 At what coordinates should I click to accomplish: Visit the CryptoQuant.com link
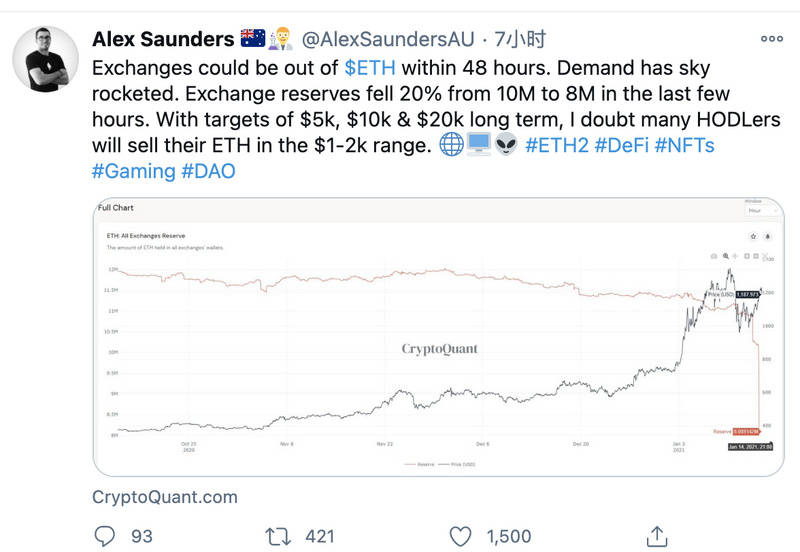click(165, 497)
